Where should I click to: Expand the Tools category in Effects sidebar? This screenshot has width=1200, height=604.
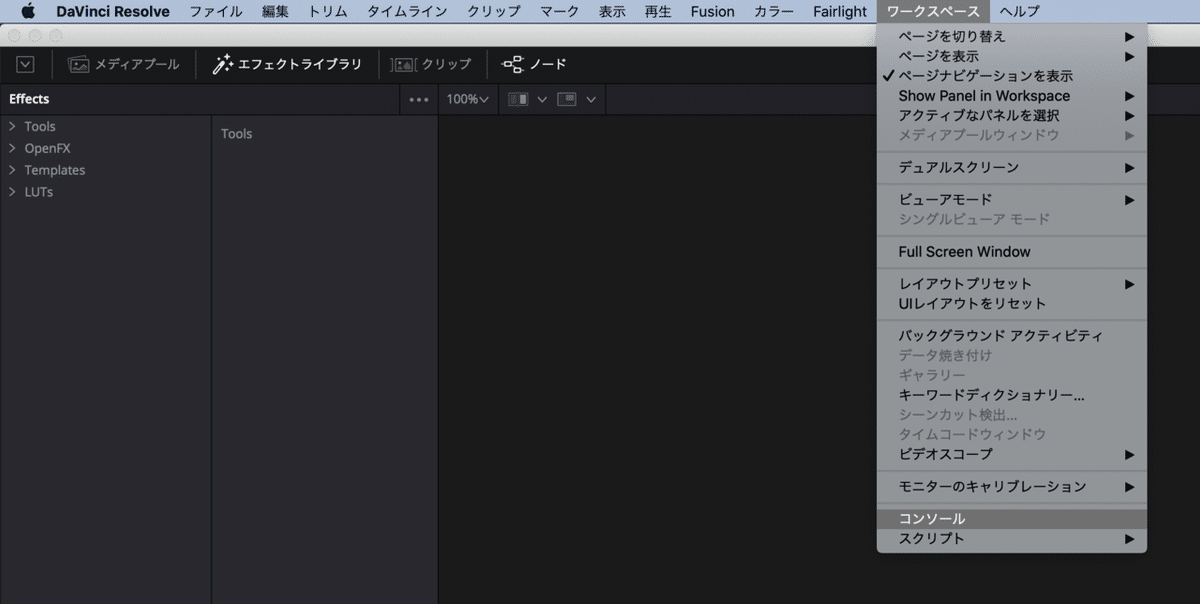coord(40,126)
